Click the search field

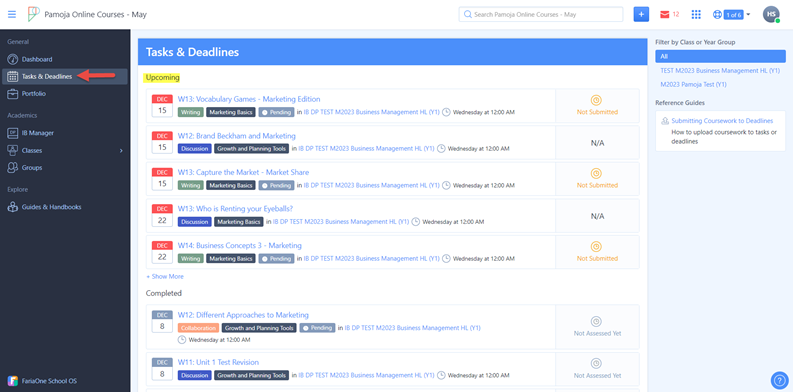541,14
